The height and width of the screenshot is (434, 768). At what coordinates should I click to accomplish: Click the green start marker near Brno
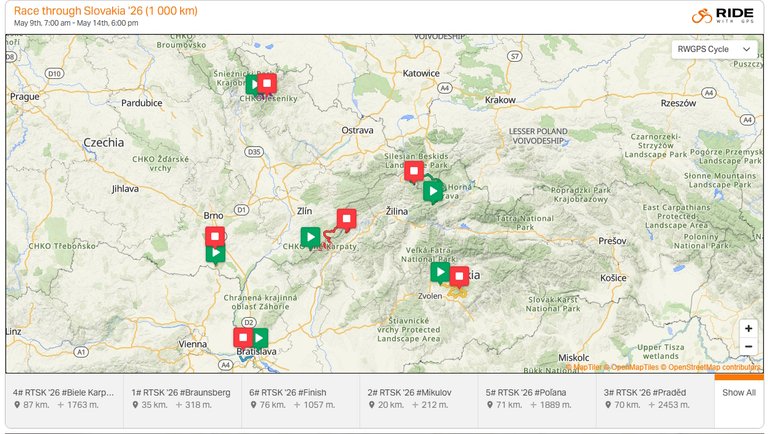point(215,253)
